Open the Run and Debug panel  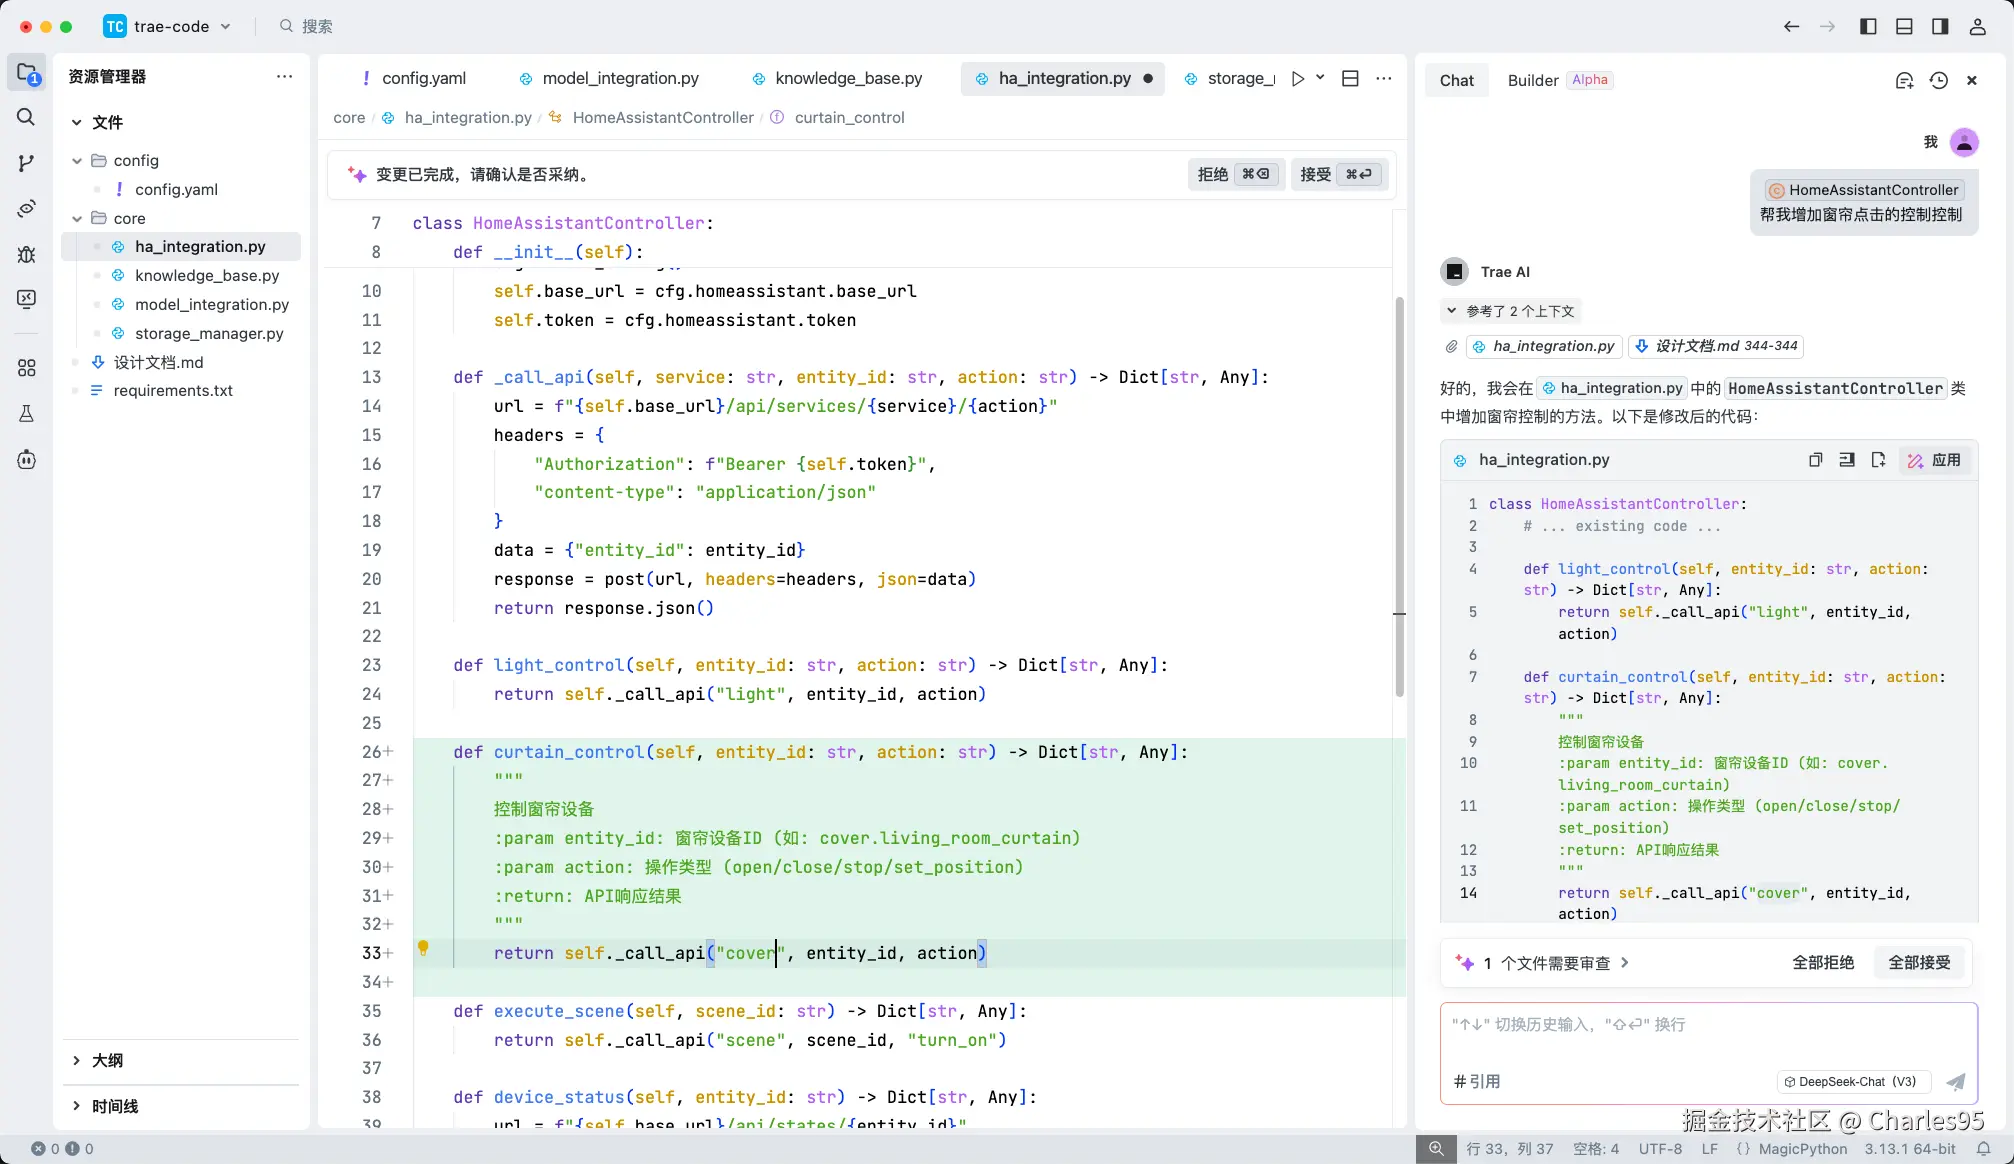point(25,255)
